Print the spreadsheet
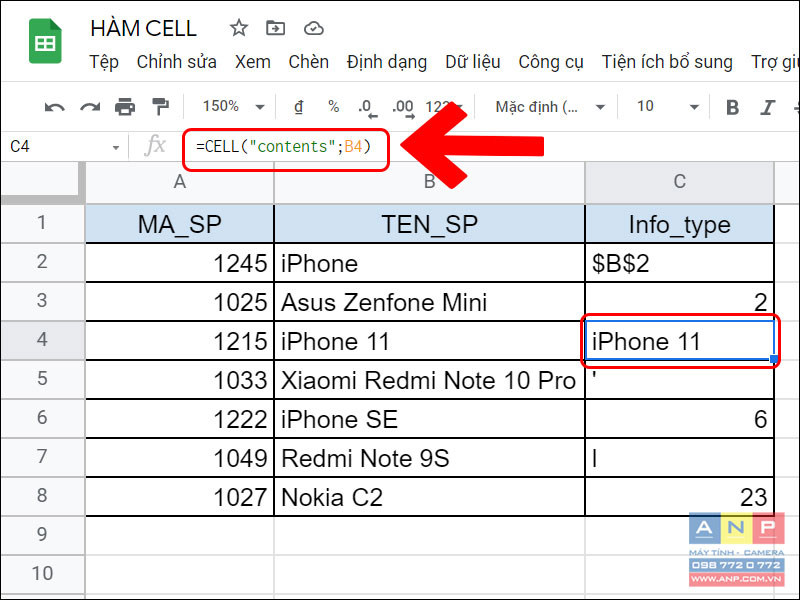The height and width of the screenshot is (600, 800). click(125, 107)
